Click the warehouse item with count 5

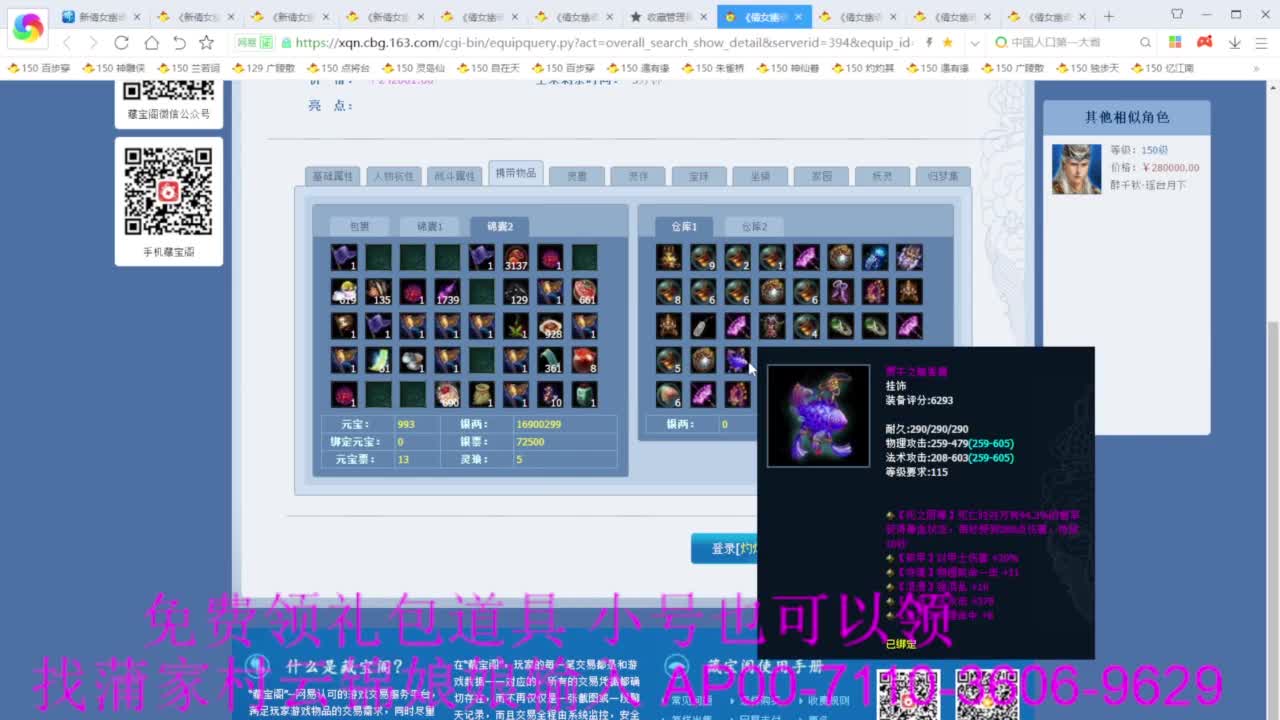click(669, 360)
